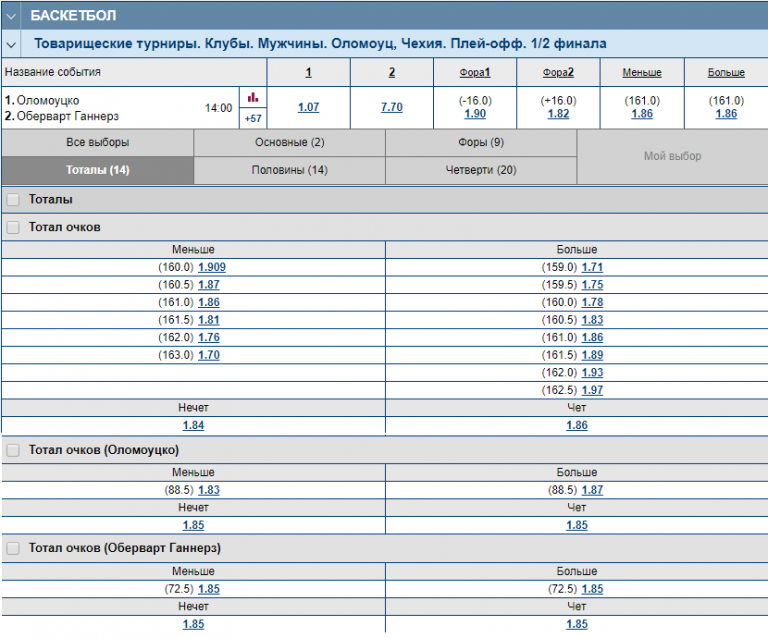Check the Тотал очков (Оберварт Ганнерз) checkbox
768x638 pixels.
click(13, 548)
